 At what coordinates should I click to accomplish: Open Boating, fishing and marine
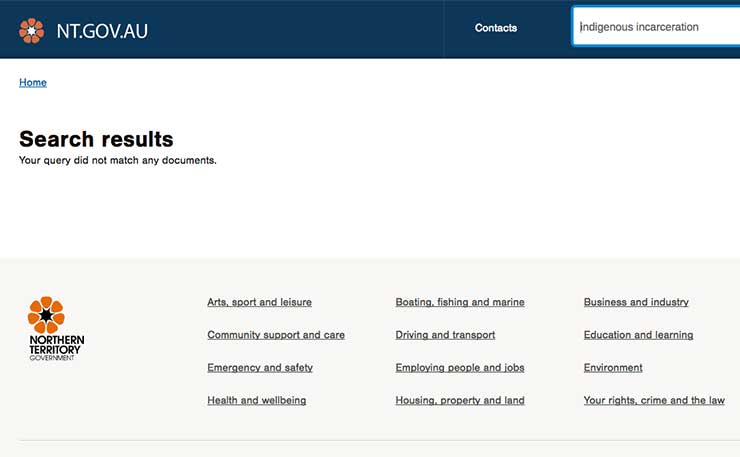click(460, 302)
